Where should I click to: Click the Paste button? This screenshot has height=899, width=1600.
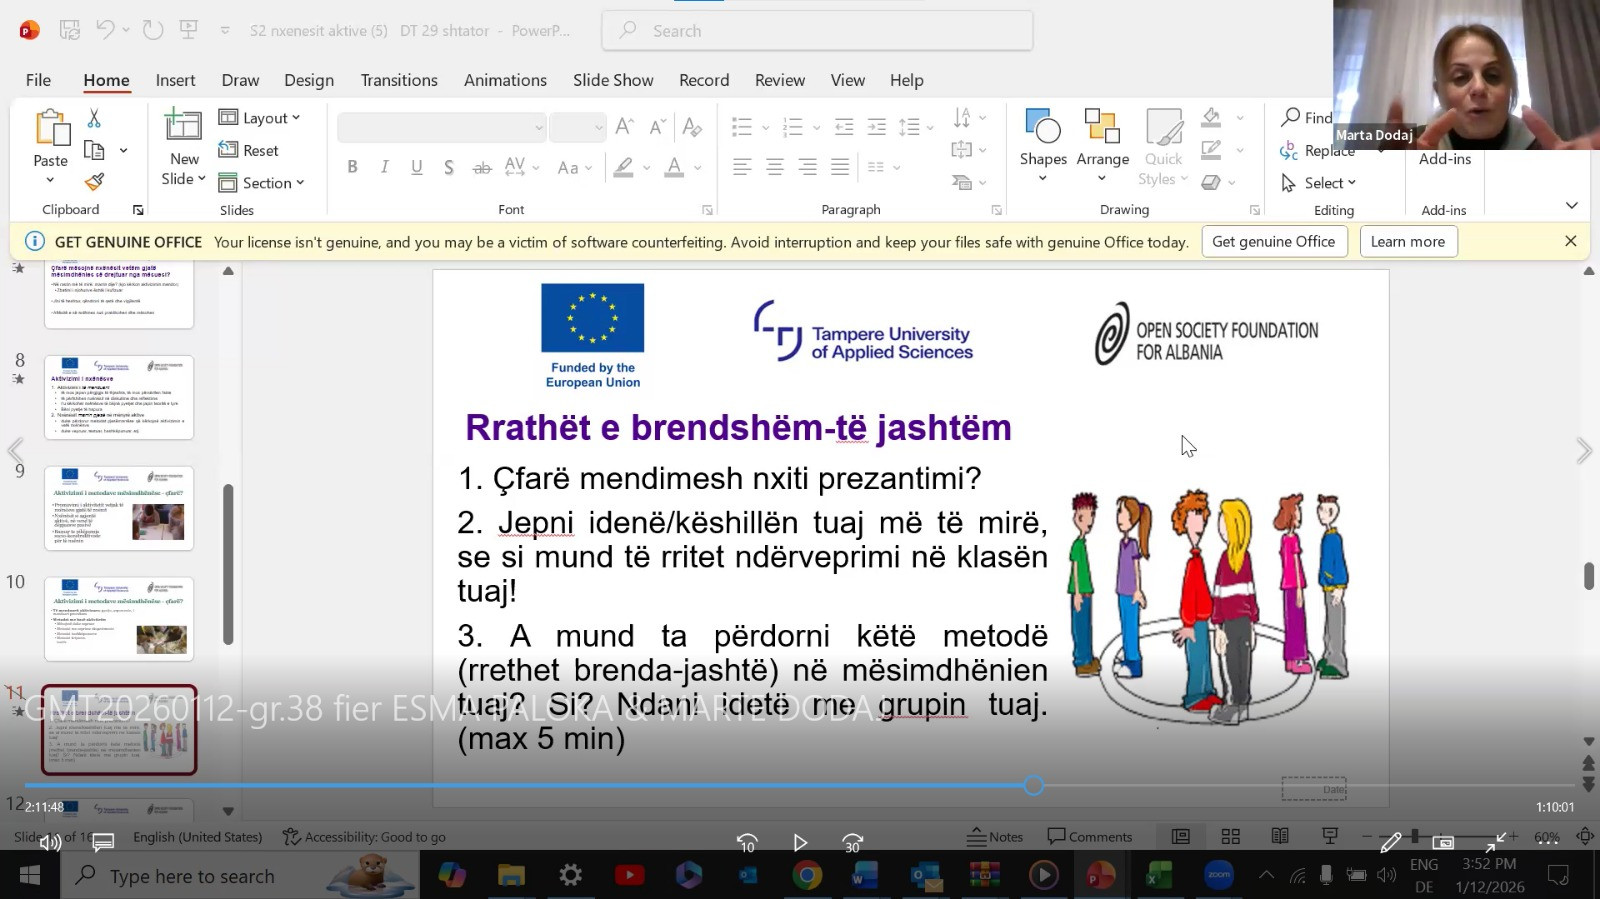[50, 146]
